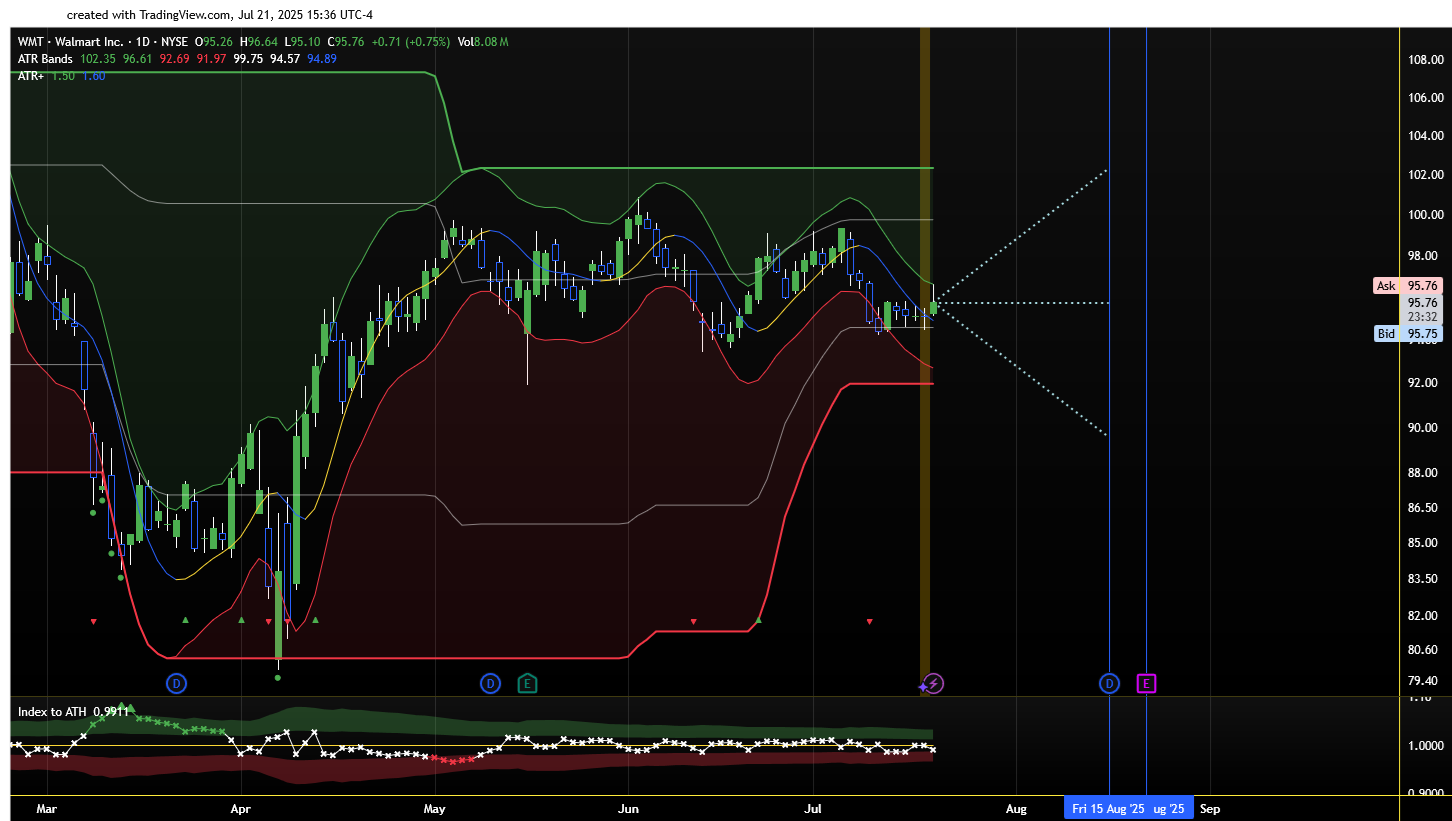
Task: Click the May dividend D marker
Action: (x=490, y=684)
